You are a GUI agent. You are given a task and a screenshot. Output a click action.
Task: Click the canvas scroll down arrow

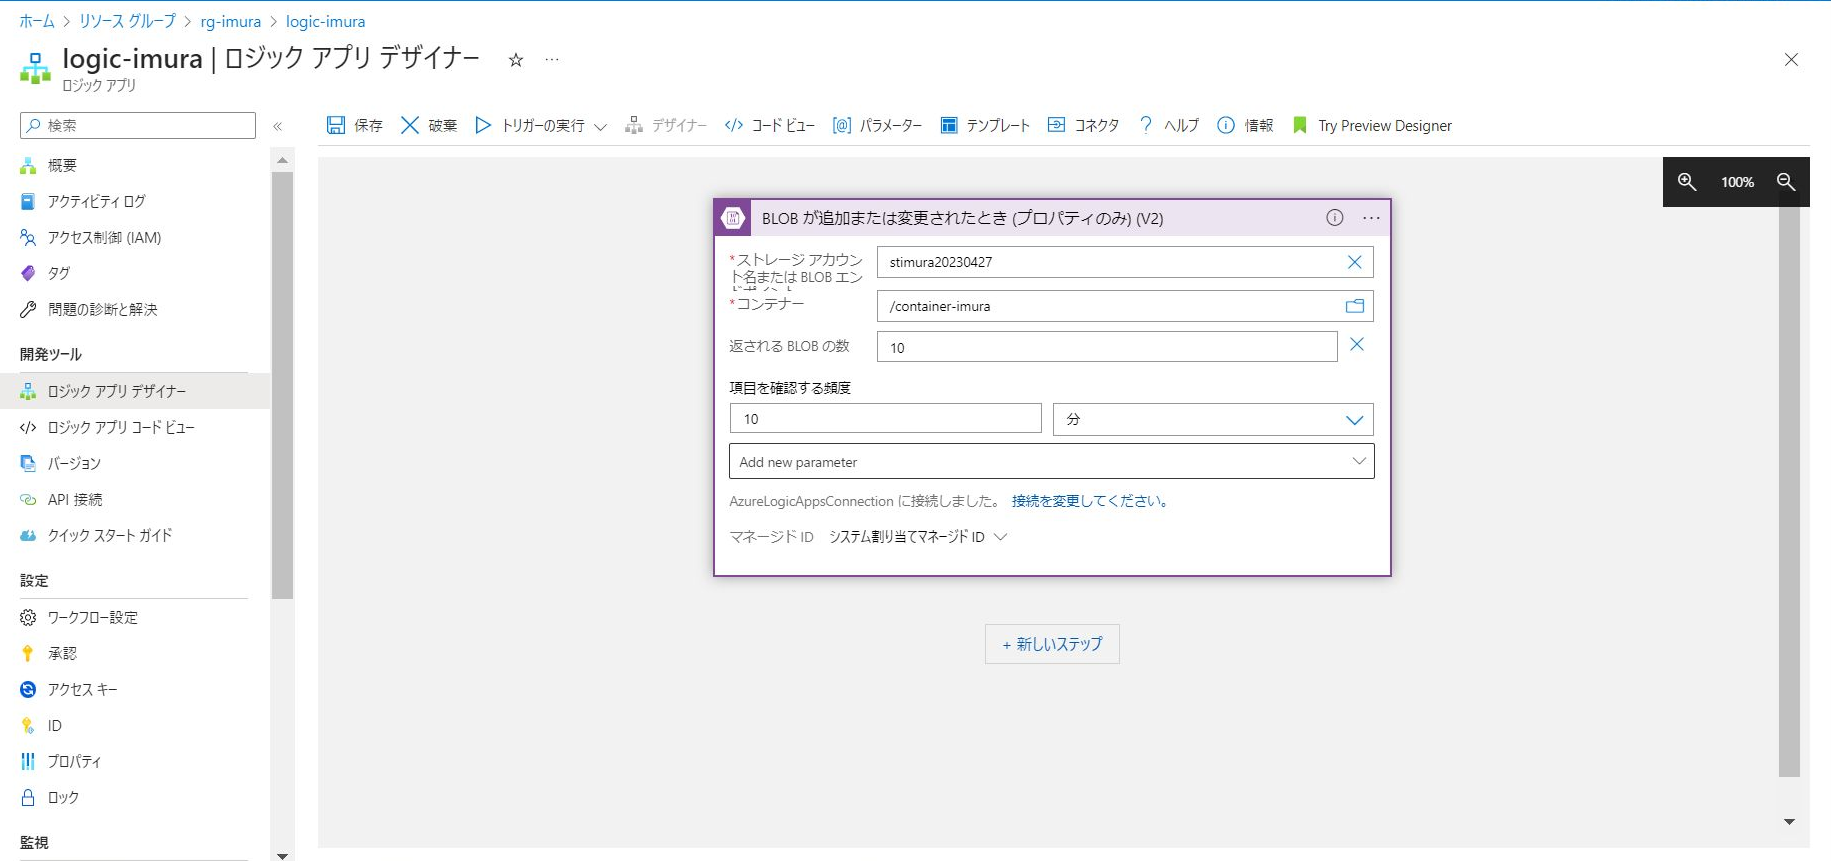click(1789, 822)
